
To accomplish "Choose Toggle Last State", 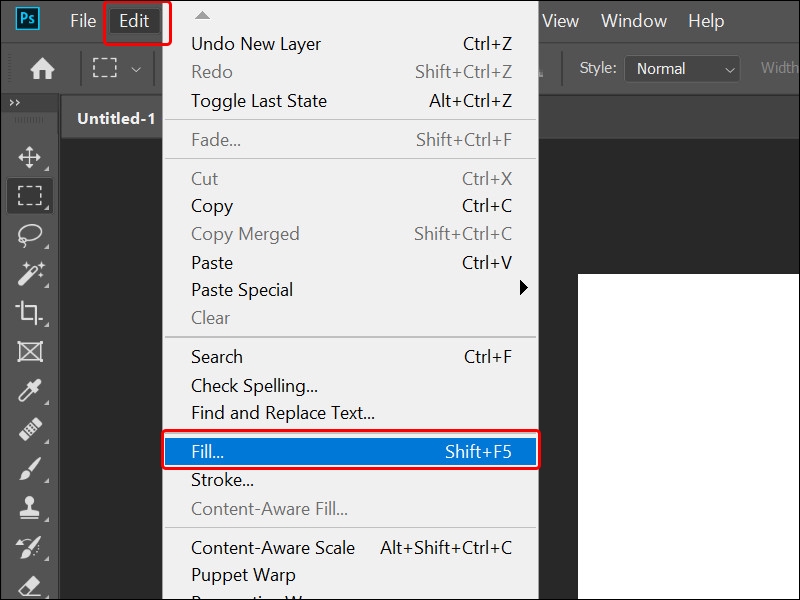I will (x=351, y=101).
